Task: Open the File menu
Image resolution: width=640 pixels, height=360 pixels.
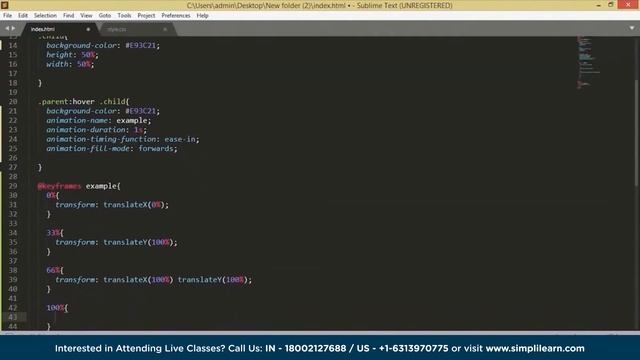Action: [x=7, y=16]
